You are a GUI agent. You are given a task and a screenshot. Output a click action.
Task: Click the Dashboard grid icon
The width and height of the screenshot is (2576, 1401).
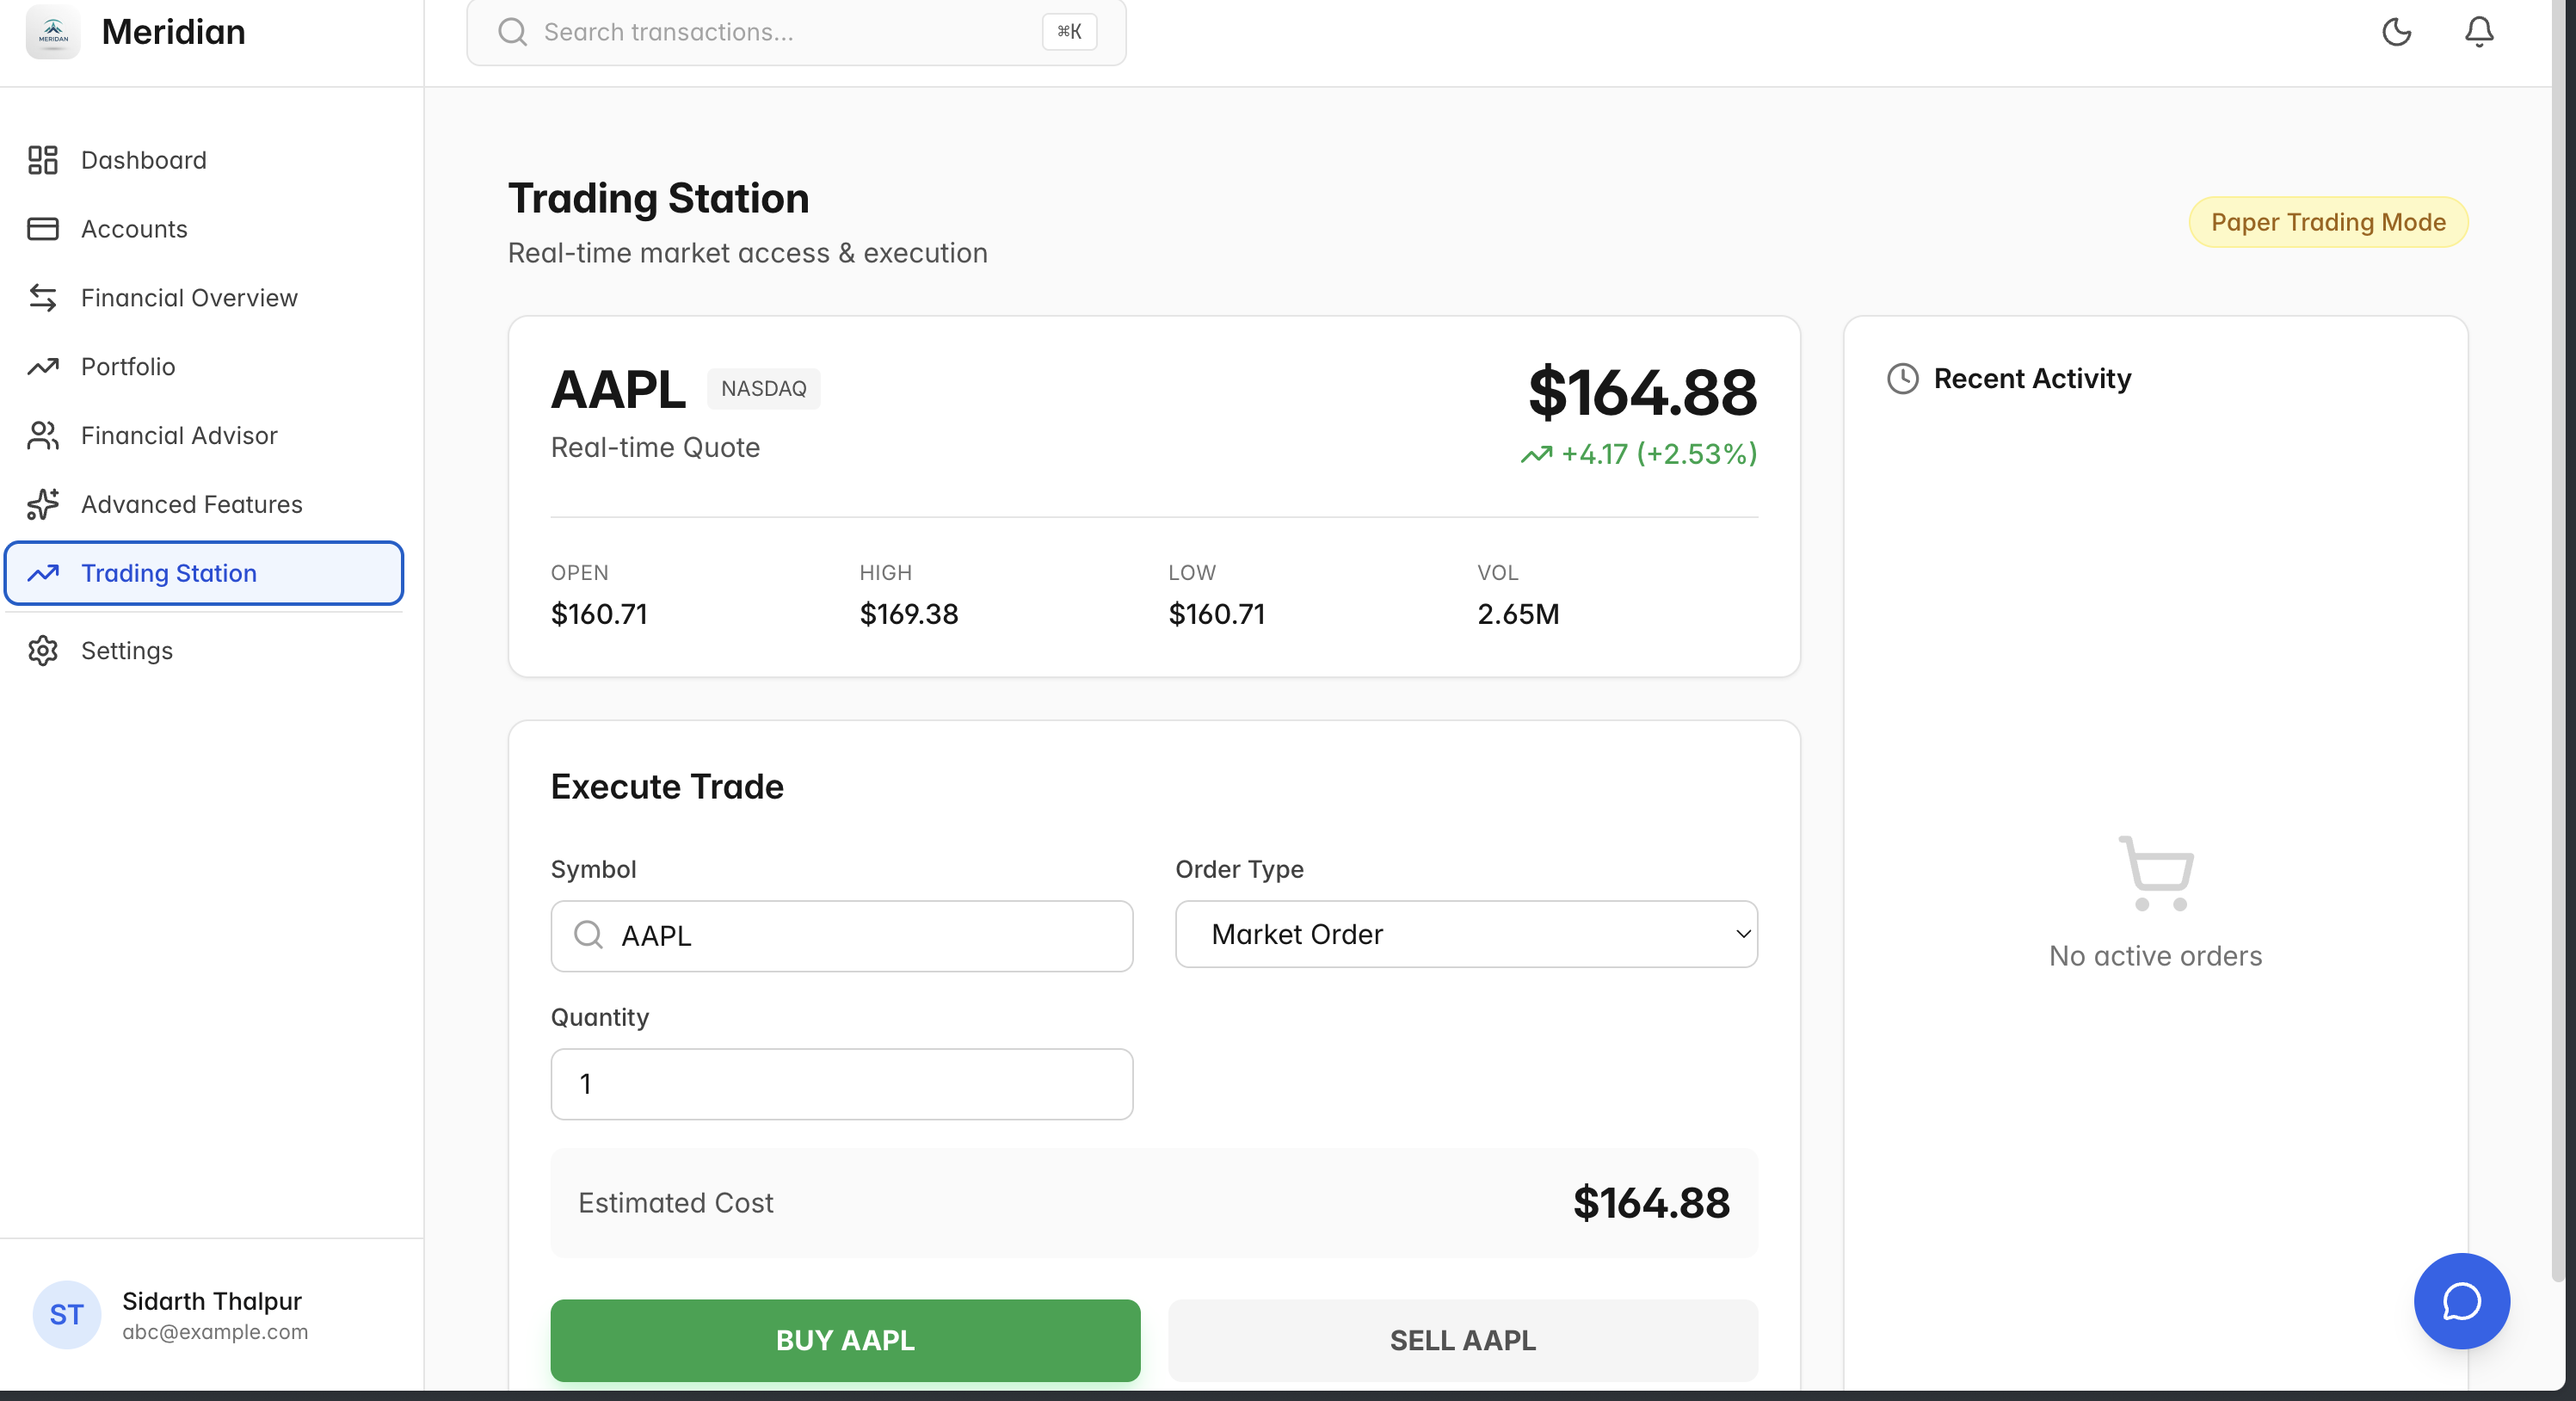point(43,160)
